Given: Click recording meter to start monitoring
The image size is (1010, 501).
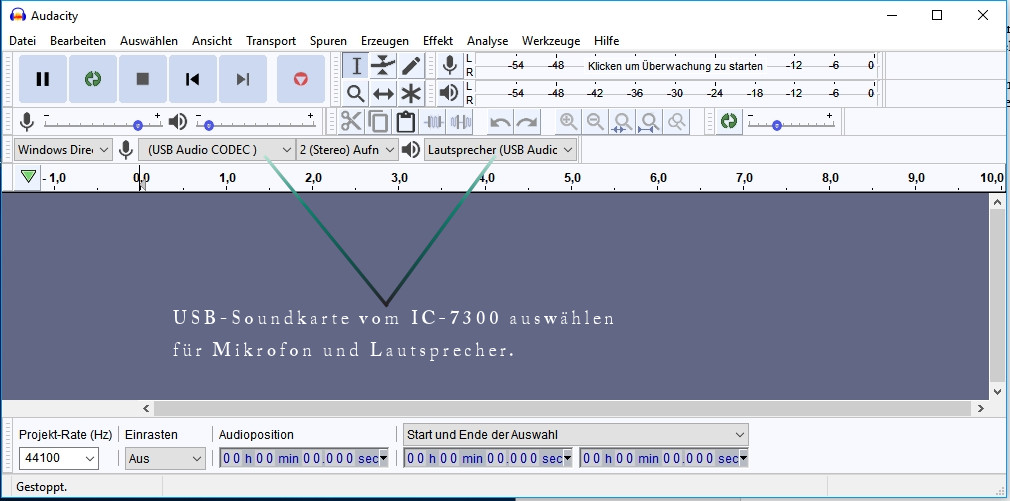Looking at the screenshot, I should click(x=675, y=66).
